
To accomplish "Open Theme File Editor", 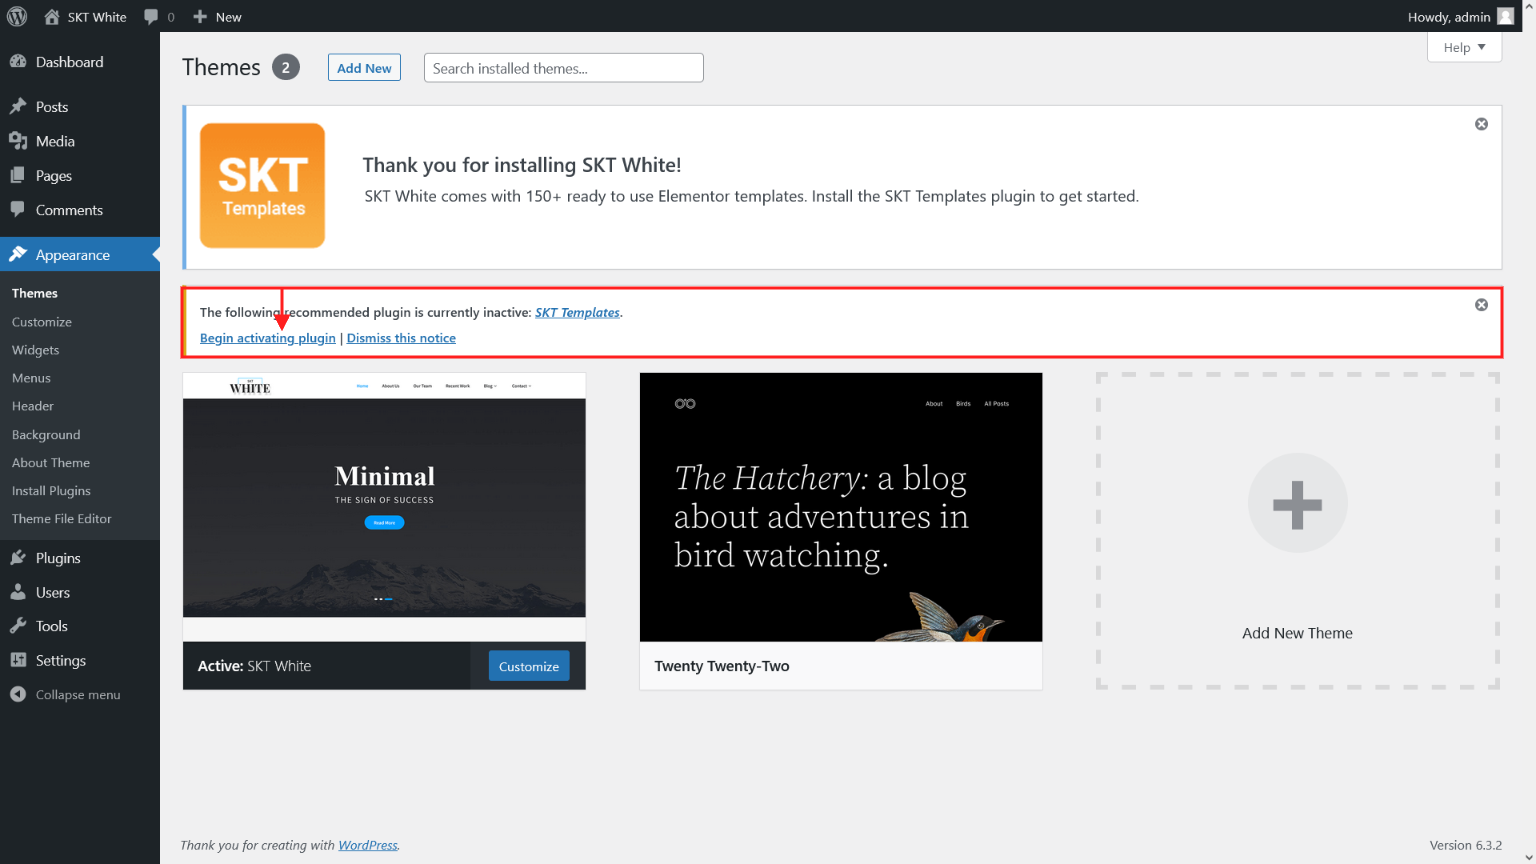I will [x=62, y=519].
